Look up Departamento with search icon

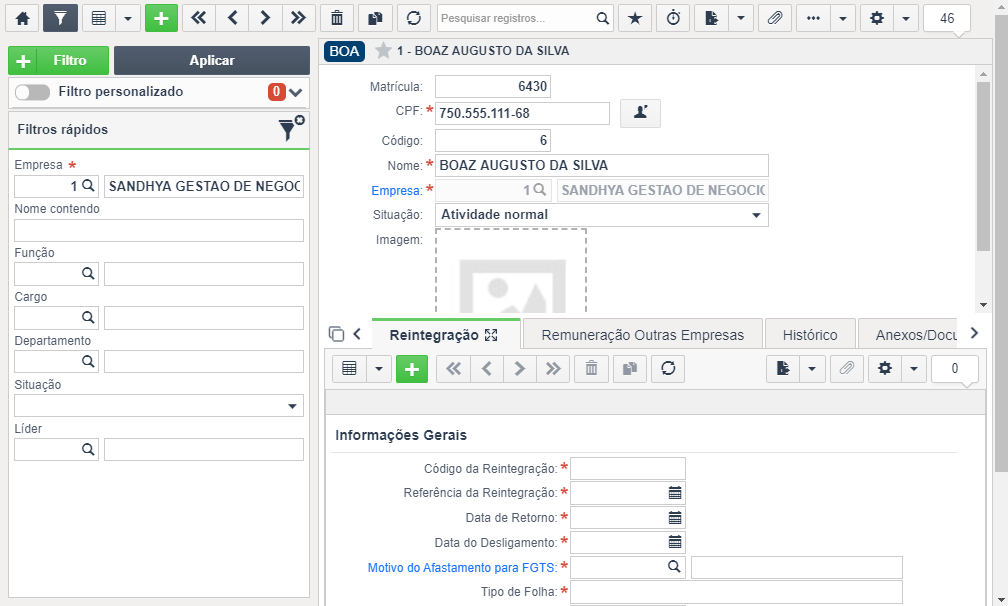tap(88, 361)
